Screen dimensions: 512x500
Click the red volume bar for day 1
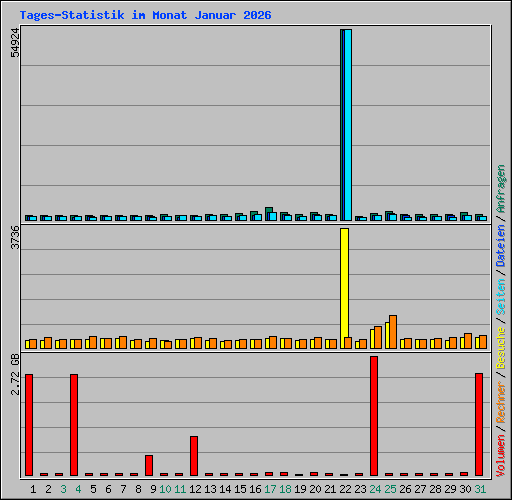pyautogui.click(x=29, y=425)
